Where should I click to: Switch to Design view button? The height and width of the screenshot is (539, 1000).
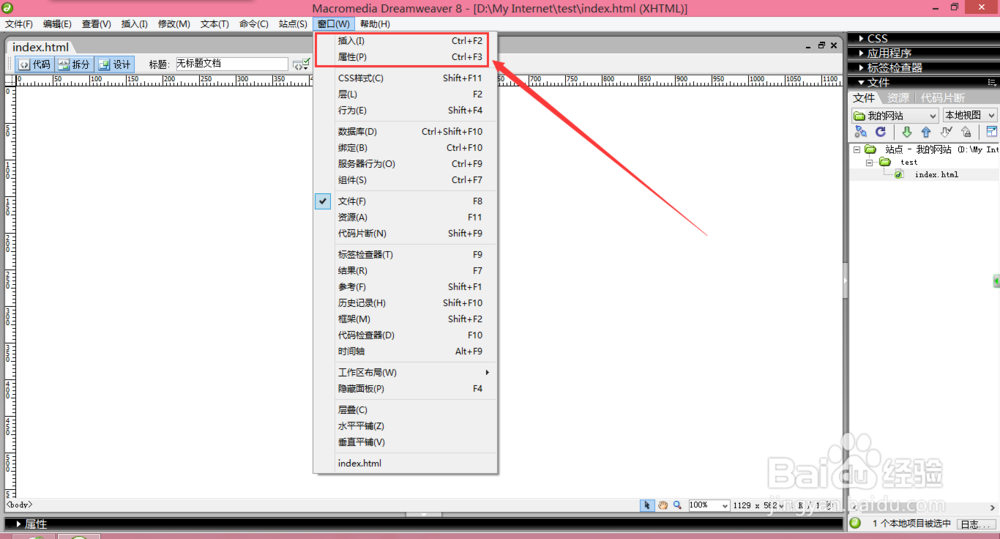(115, 64)
